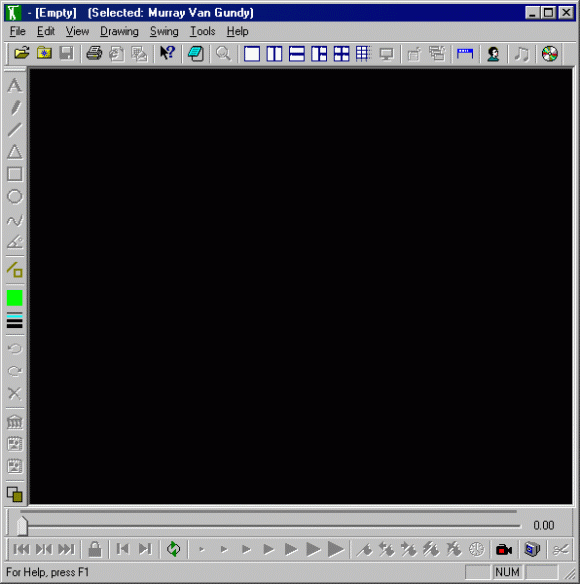Screen dimensions: 580x584
Task: Select the circle drawing tool
Action: tap(15, 197)
